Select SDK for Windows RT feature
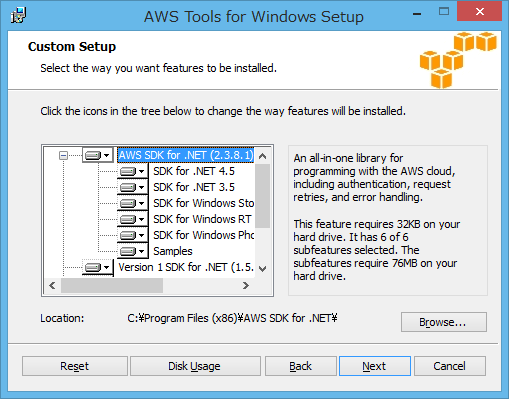Viewport: 509px width, 399px height. point(202,219)
